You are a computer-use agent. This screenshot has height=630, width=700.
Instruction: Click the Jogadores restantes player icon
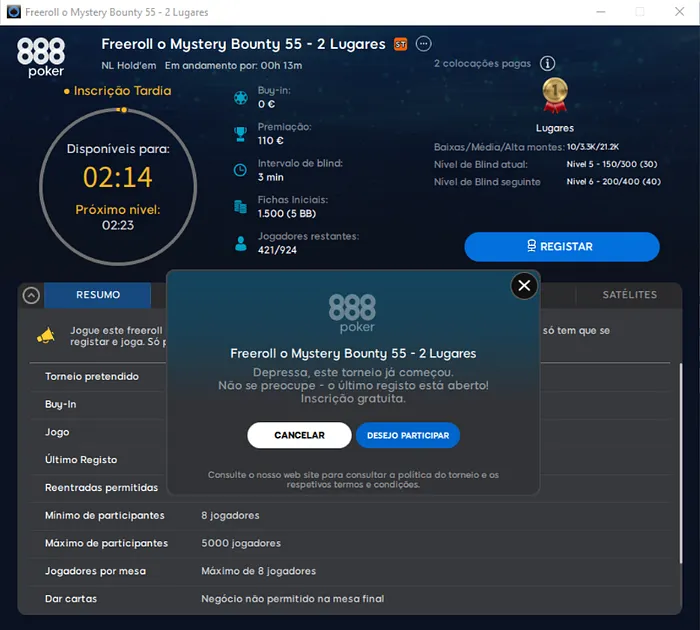pos(241,243)
